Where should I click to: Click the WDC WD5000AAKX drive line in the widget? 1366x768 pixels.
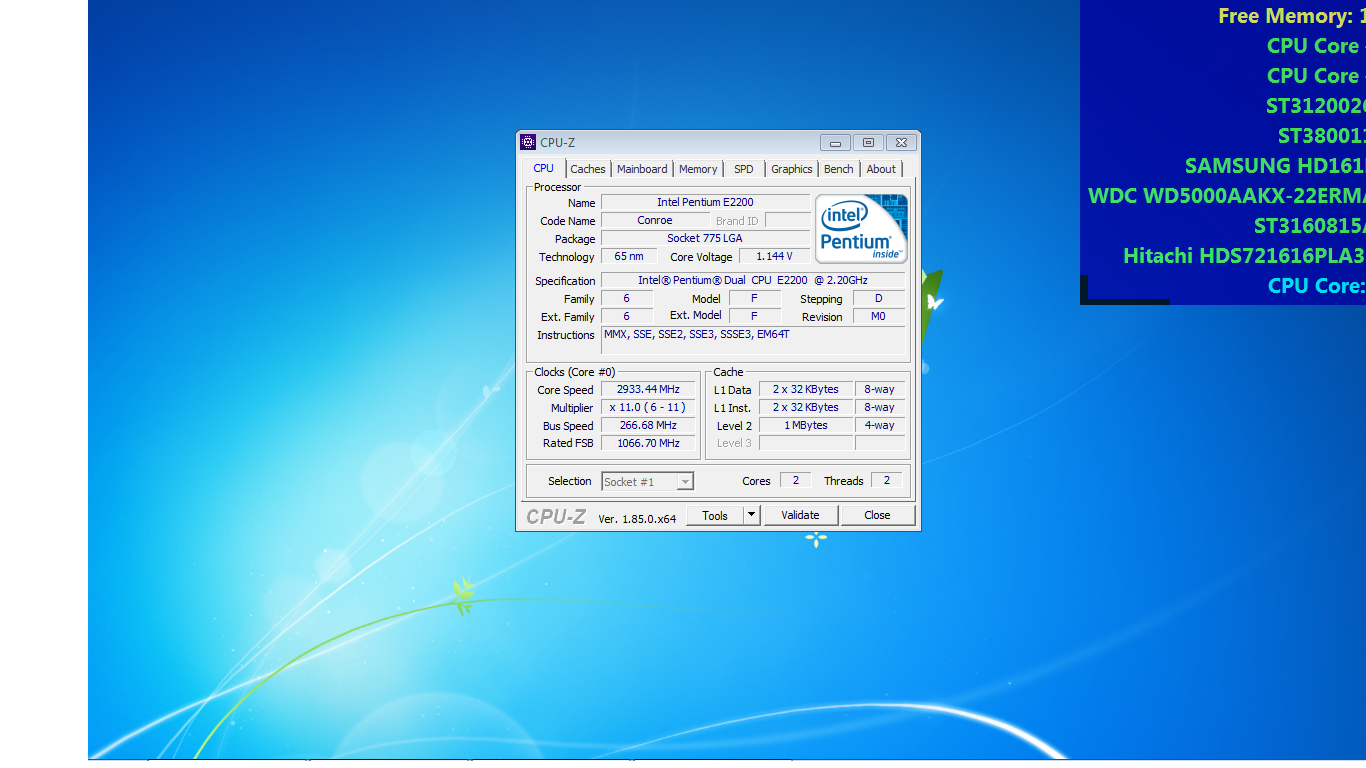click(1227, 196)
